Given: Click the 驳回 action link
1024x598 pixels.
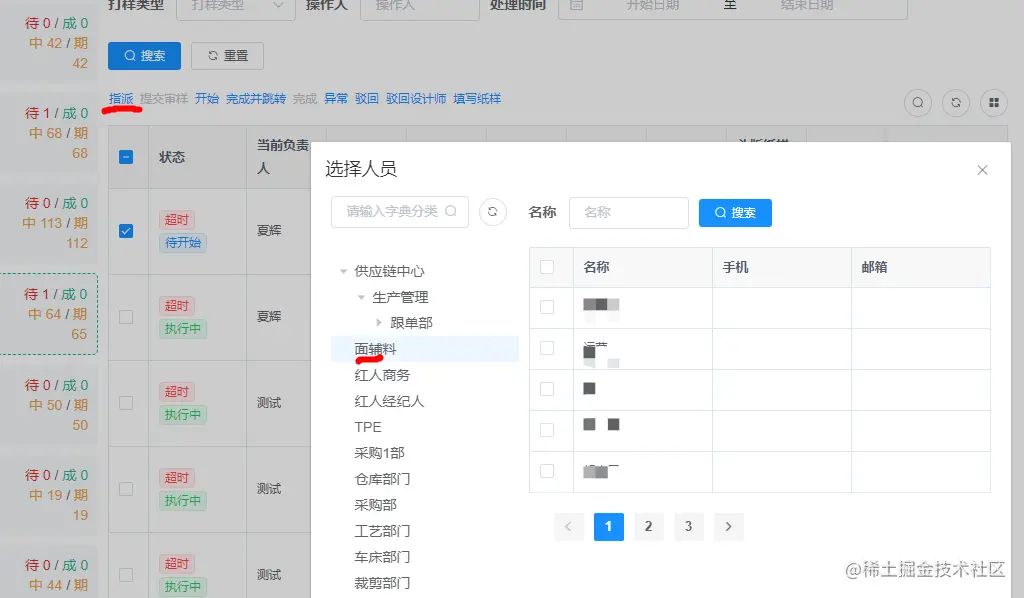Looking at the screenshot, I should [367, 99].
